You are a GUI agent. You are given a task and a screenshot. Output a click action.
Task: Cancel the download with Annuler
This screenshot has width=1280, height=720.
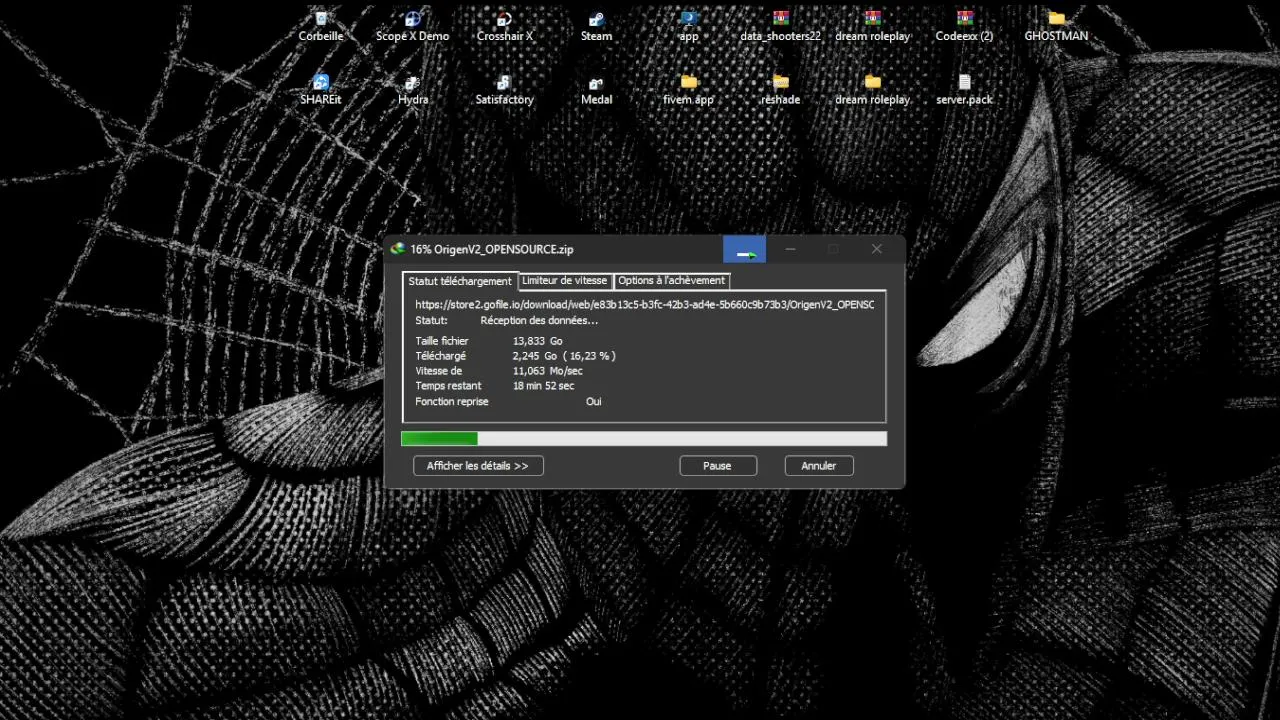click(818, 466)
